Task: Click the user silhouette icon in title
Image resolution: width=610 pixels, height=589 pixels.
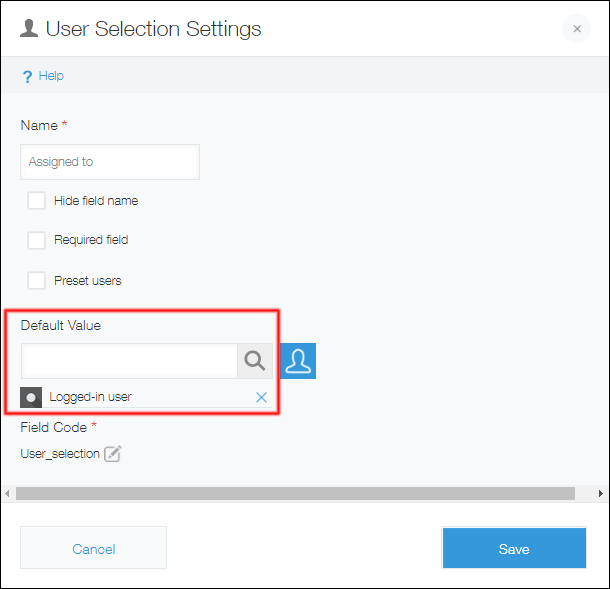Action: point(30,29)
